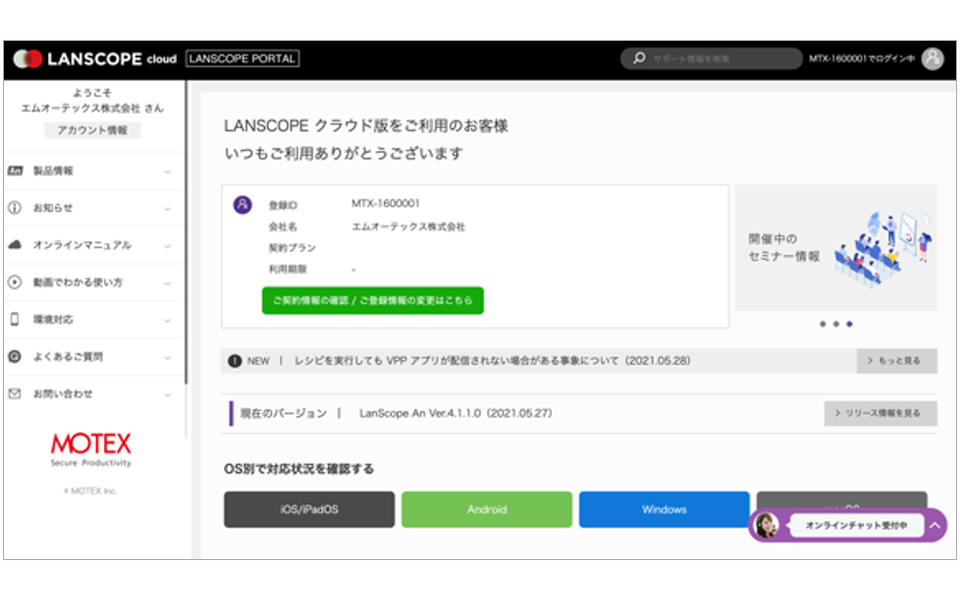Image resolution: width=960 pixels, height=600 pixels.
Task: Open the よくあるご質問 menu item
Action: tap(93, 356)
